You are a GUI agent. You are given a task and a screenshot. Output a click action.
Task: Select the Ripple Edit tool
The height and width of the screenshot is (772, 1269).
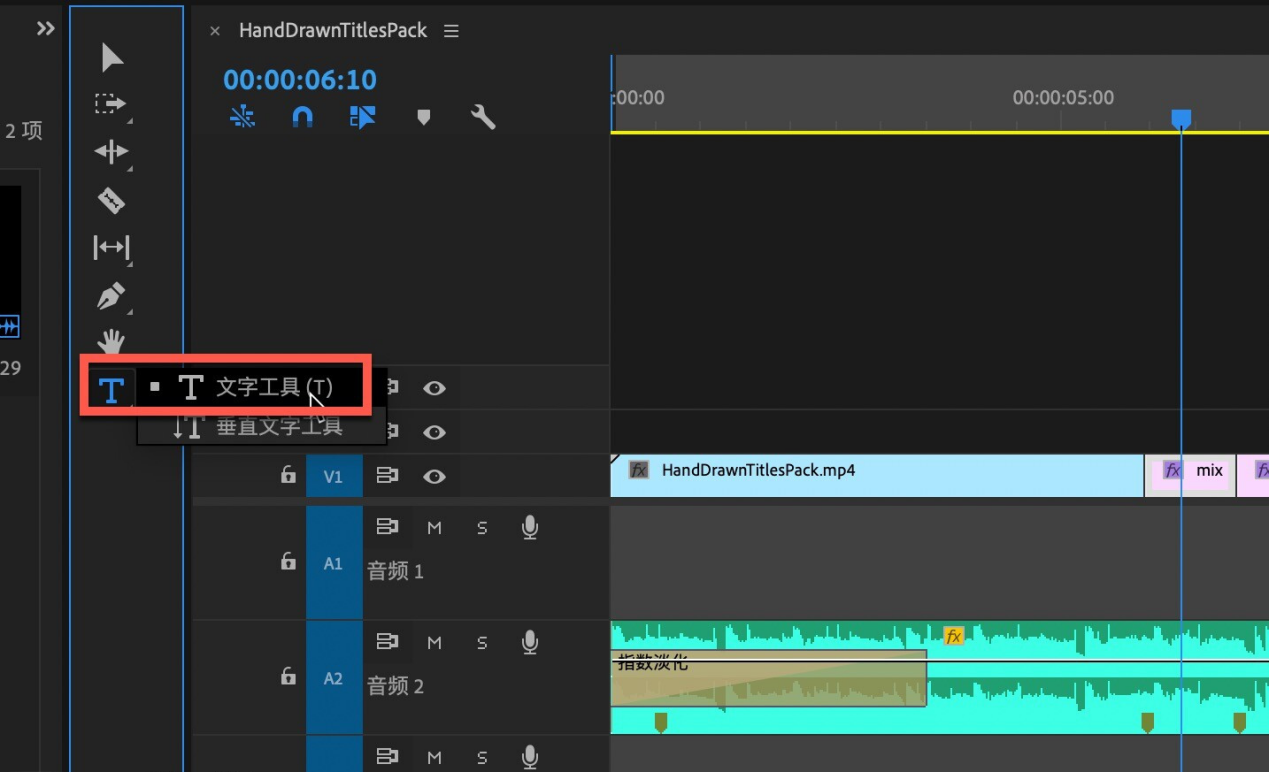pyautogui.click(x=111, y=152)
